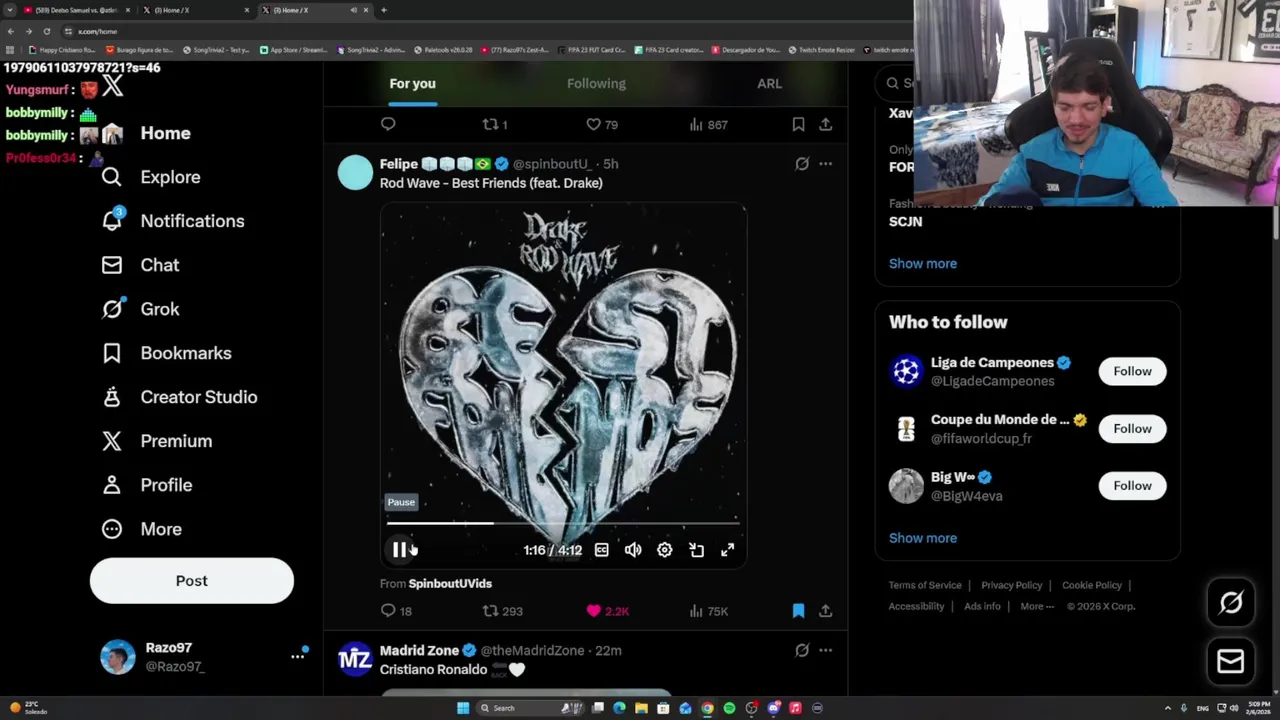Screen dimensions: 1280x720
Task: Reply to Felipe's Rod Wave post
Action: pos(396,611)
